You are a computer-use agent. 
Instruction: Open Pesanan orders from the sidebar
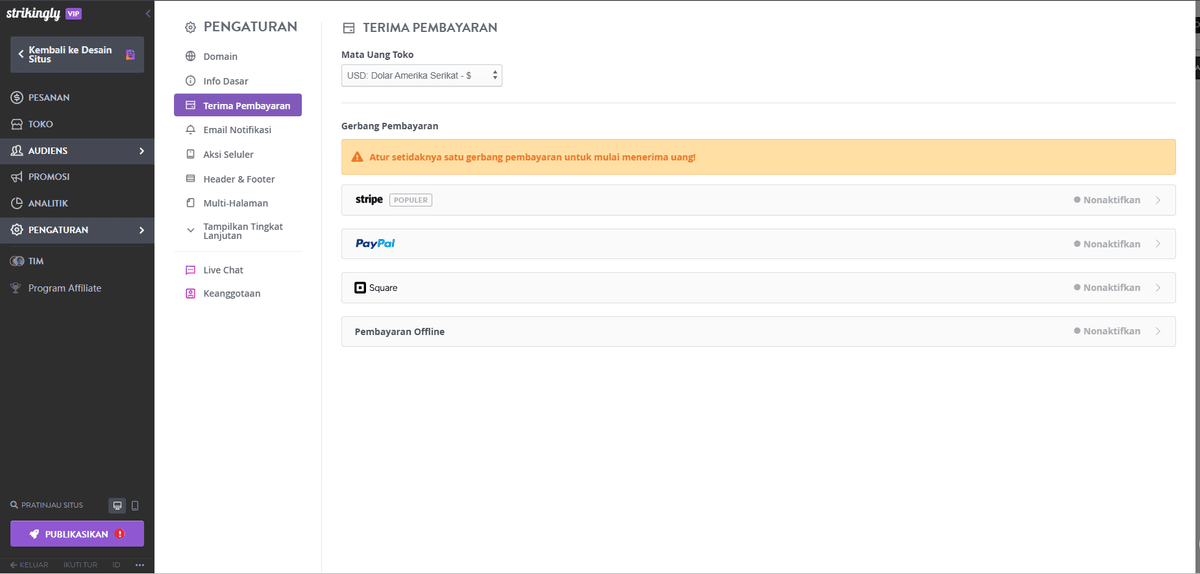[x=48, y=98]
